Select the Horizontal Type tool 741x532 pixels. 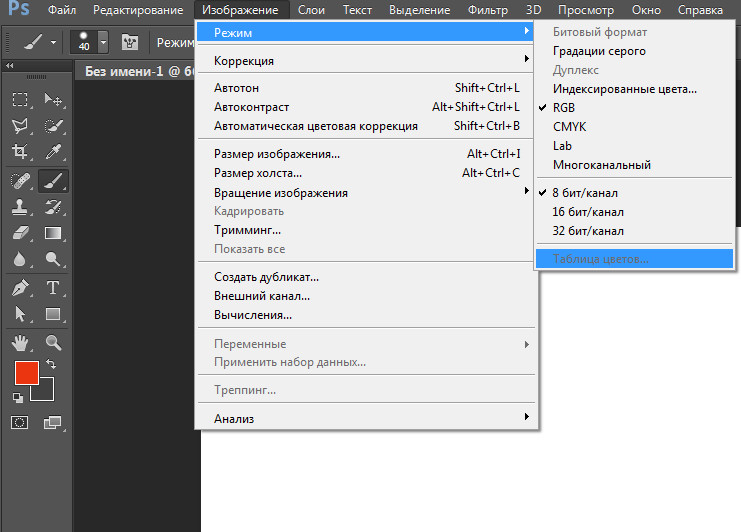click(x=53, y=288)
